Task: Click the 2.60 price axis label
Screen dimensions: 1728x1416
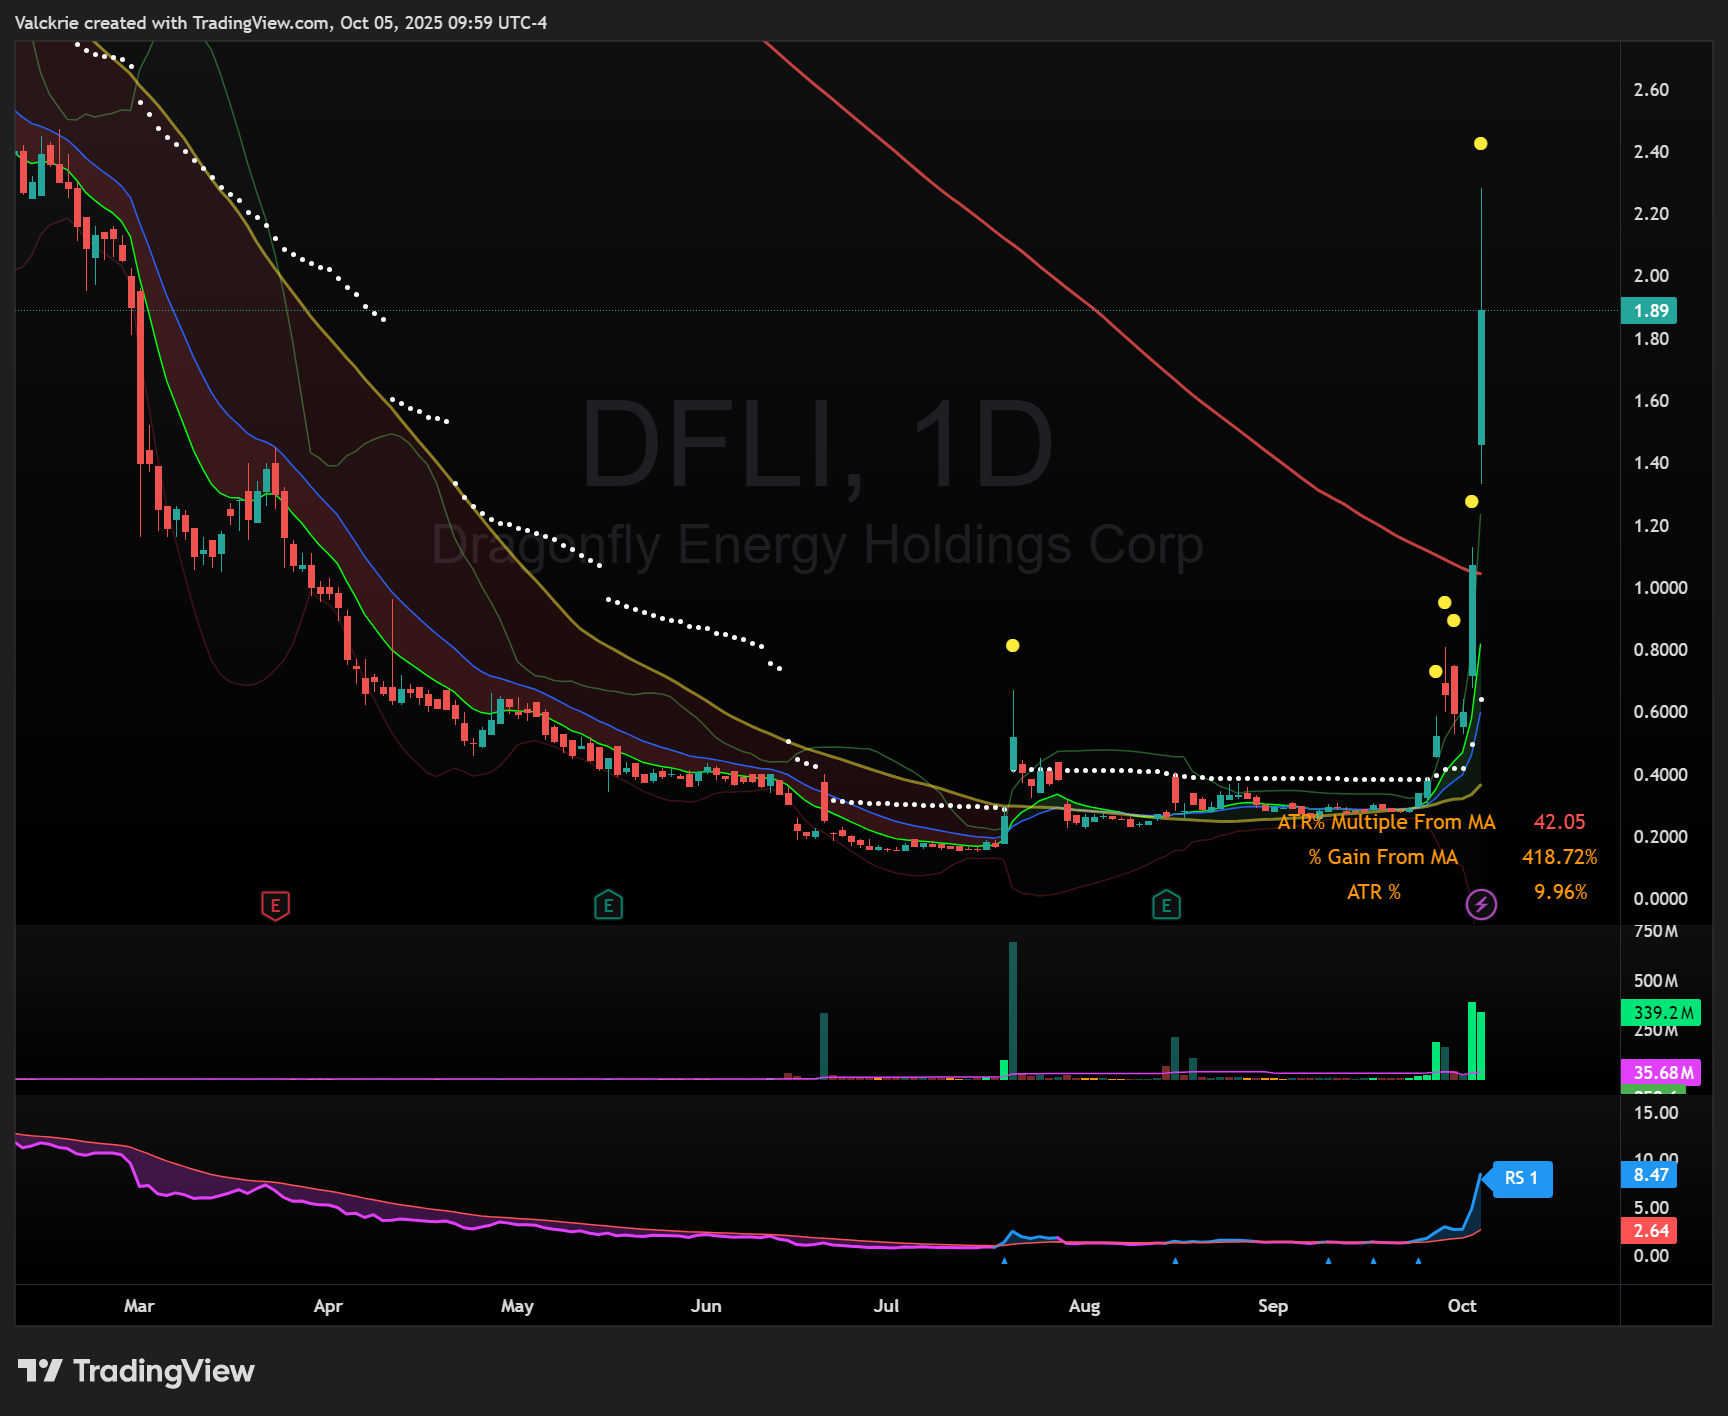Action: tap(1651, 90)
